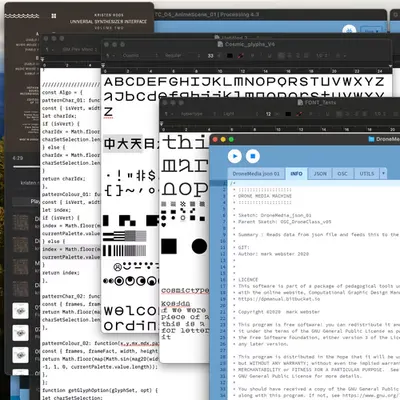
Task: Open the Regular typeface style dropdown
Action: 182,56
